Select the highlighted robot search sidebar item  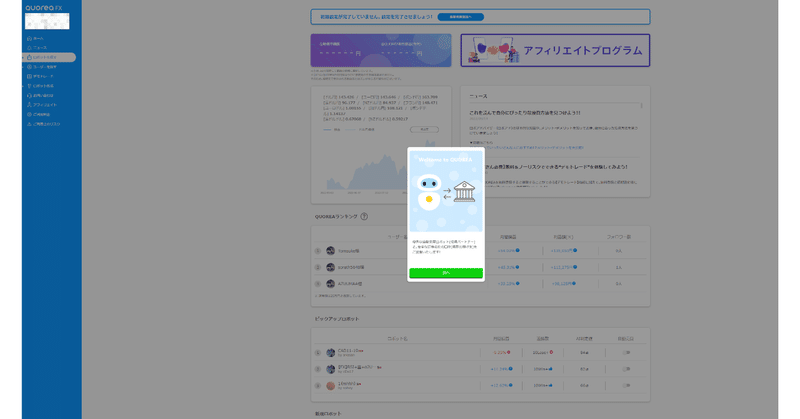[49, 57]
